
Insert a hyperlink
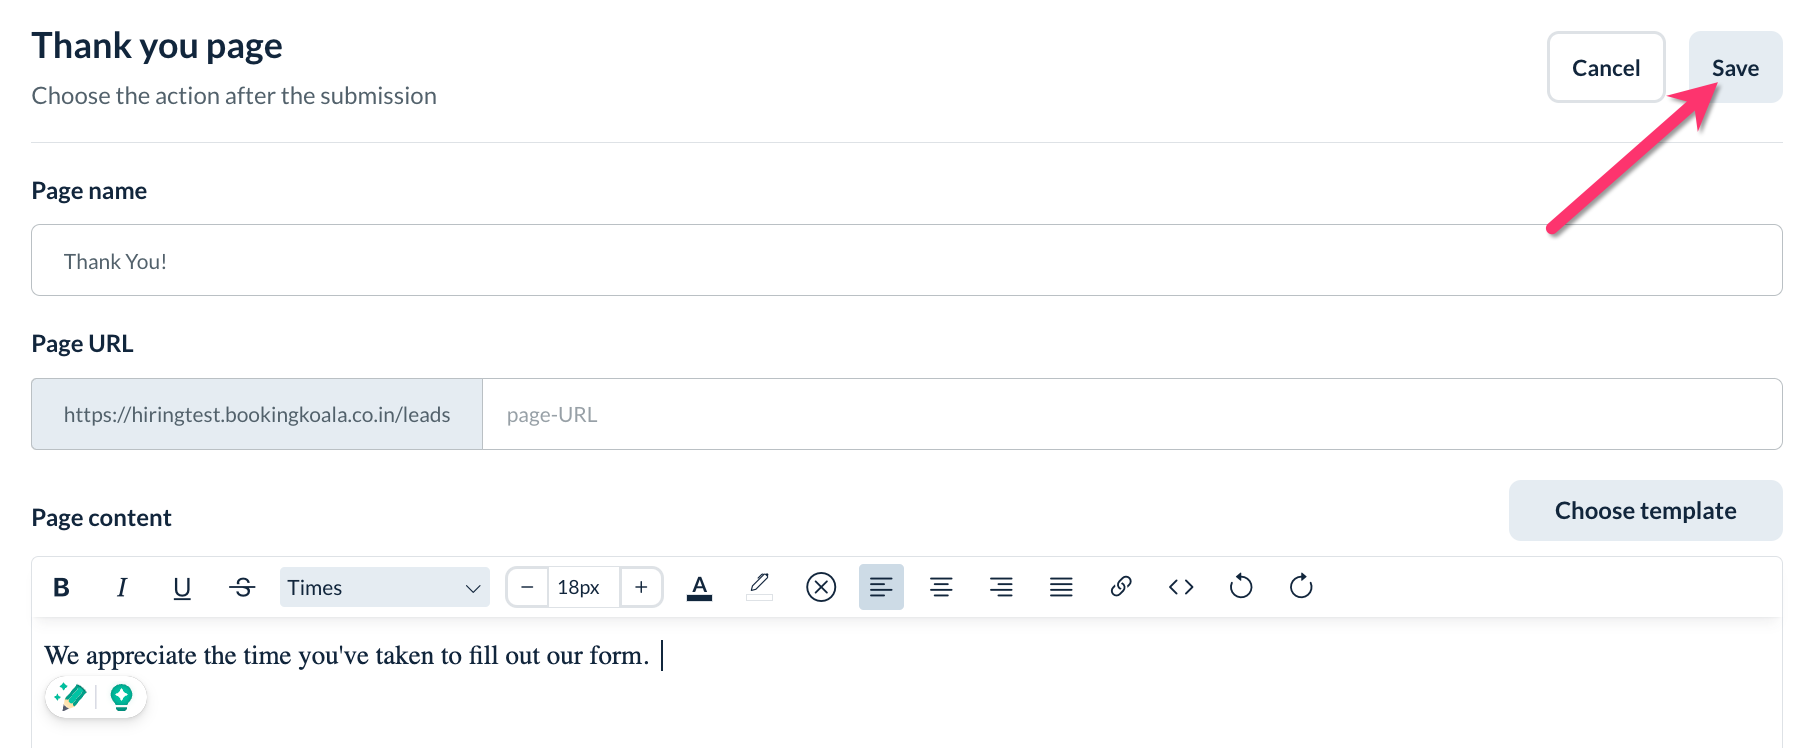coord(1121,587)
